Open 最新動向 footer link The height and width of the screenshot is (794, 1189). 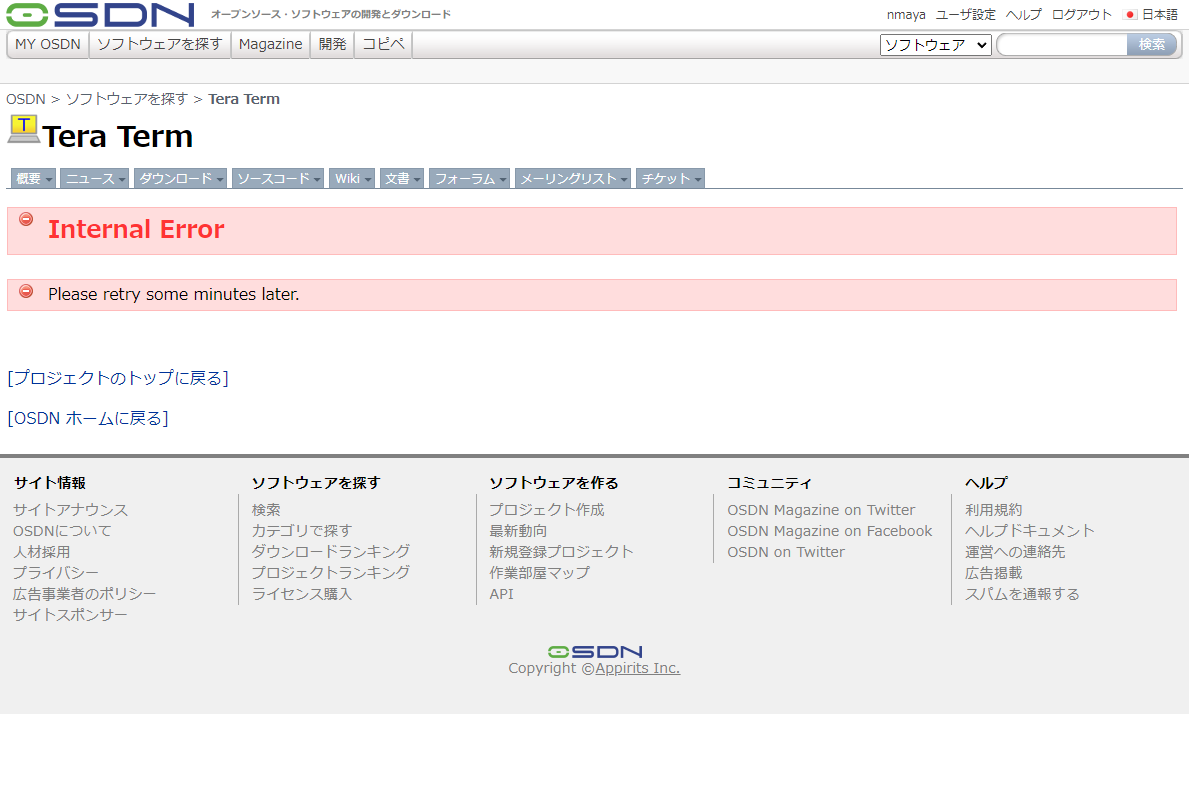tap(518, 531)
